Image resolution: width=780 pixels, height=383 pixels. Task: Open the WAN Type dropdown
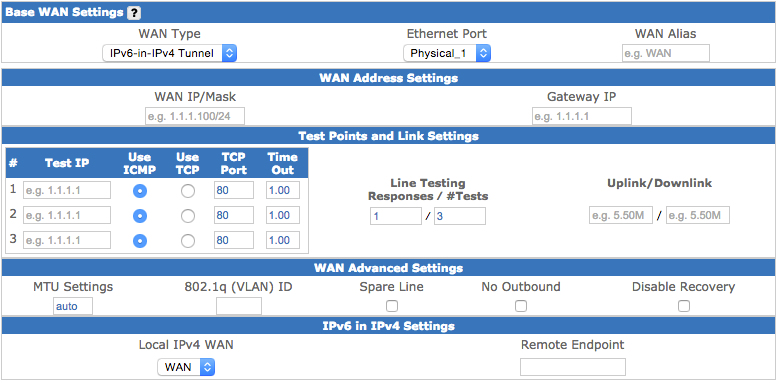pos(170,53)
